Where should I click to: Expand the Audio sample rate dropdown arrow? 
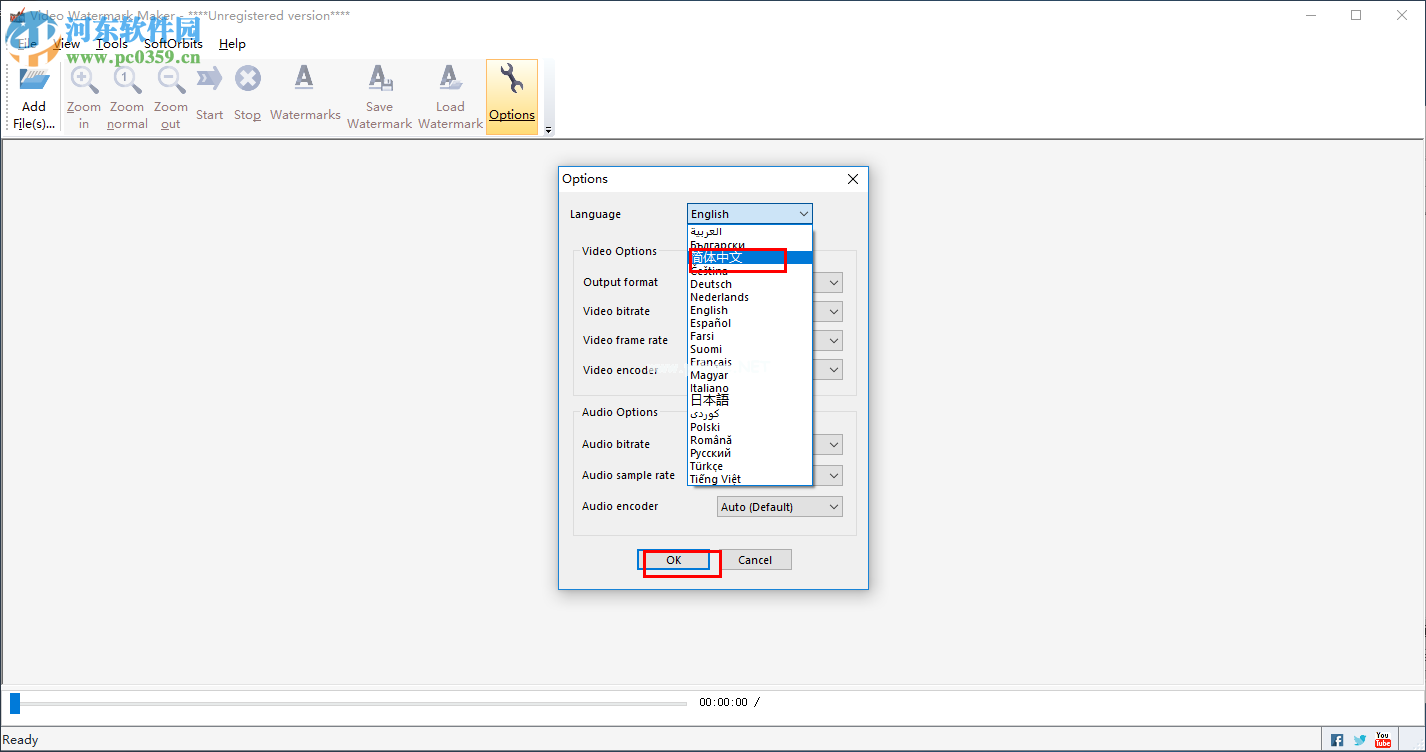tap(833, 475)
